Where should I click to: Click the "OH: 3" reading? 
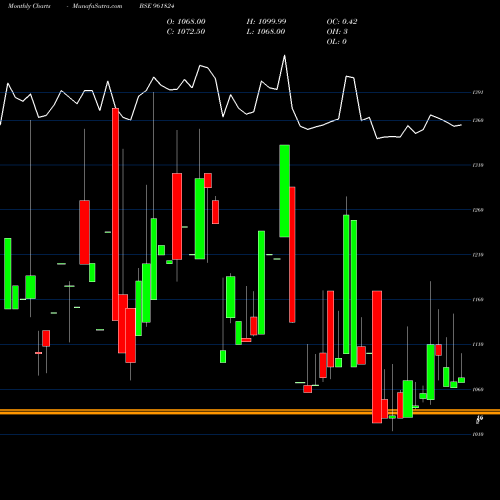click(337, 32)
